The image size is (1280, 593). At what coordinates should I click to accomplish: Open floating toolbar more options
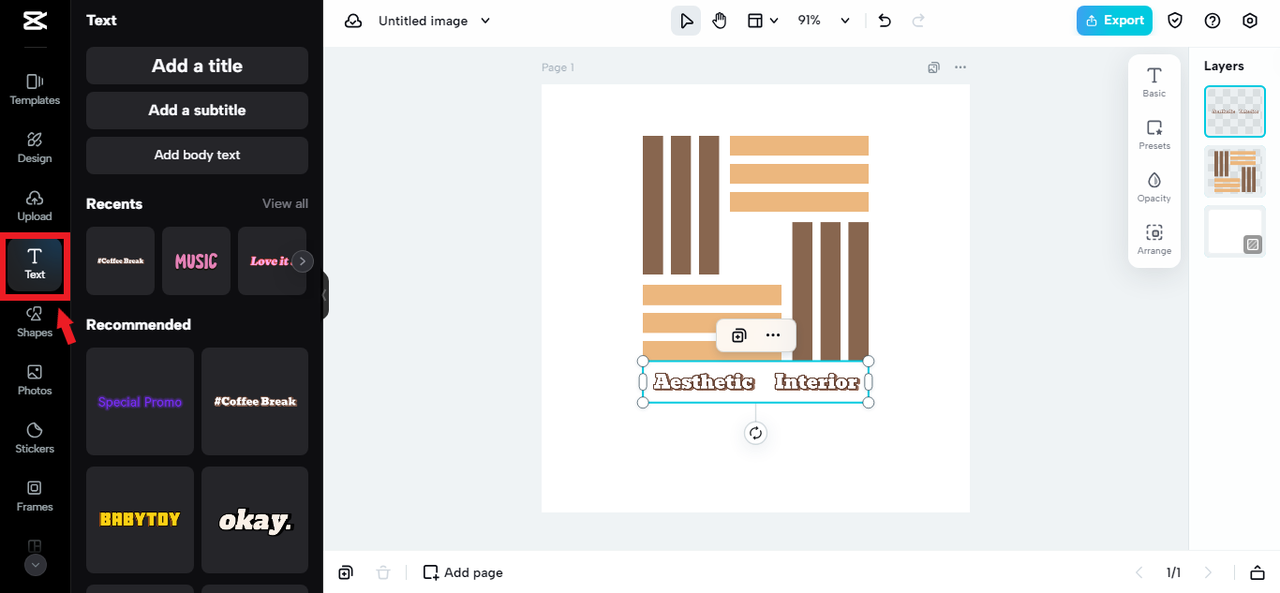pos(773,336)
